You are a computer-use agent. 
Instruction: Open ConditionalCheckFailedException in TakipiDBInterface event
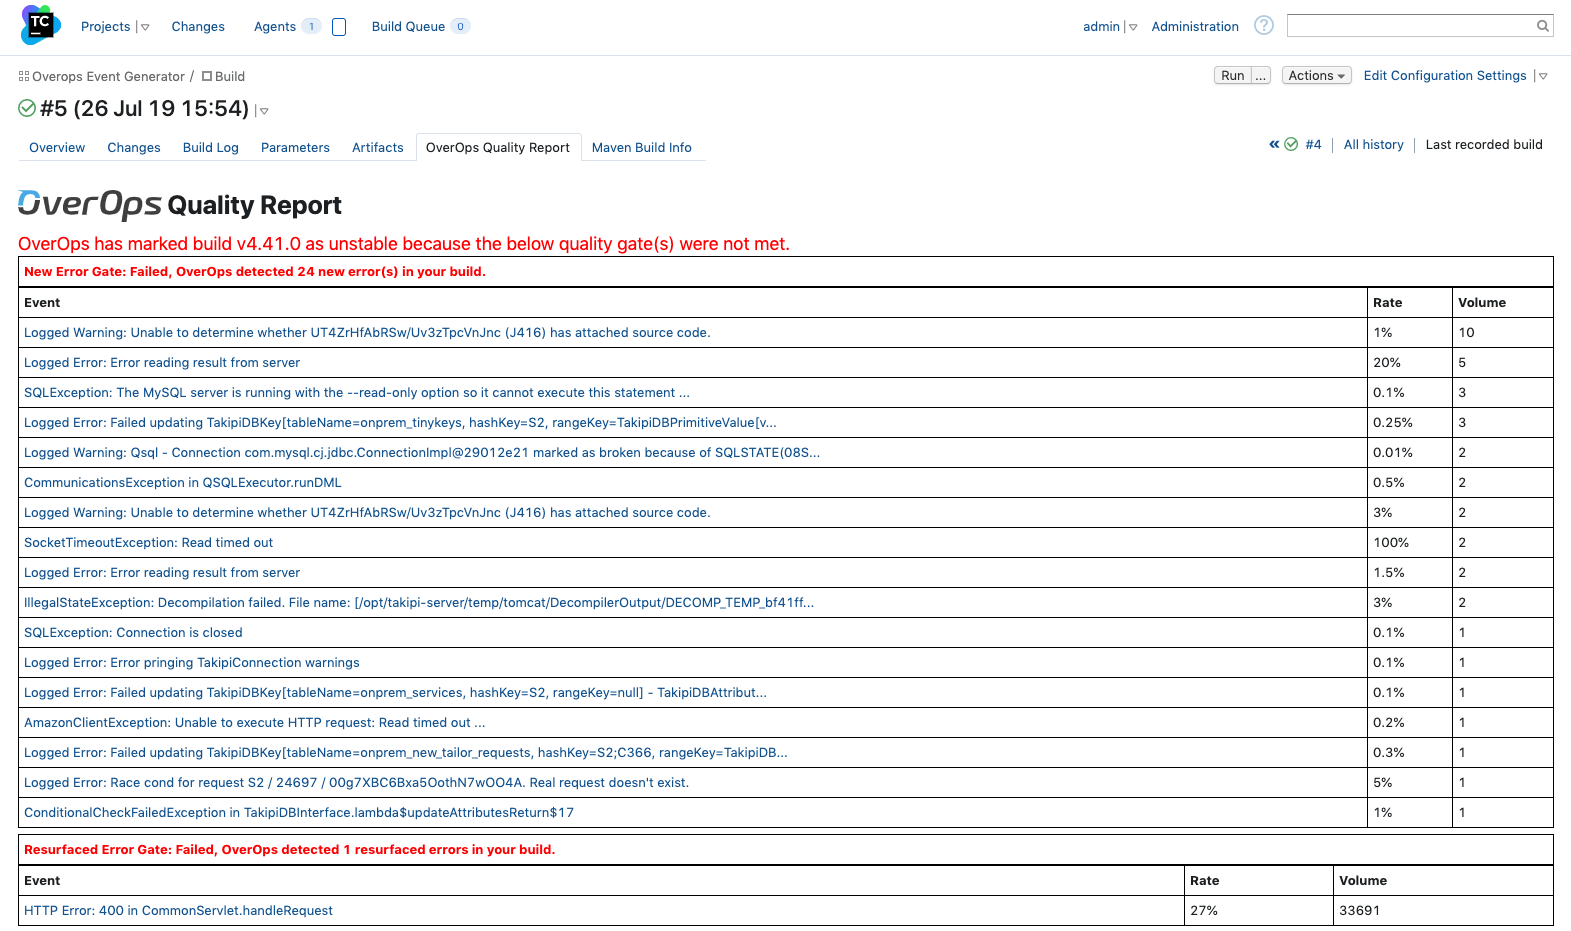pyautogui.click(x=299, y=812)
